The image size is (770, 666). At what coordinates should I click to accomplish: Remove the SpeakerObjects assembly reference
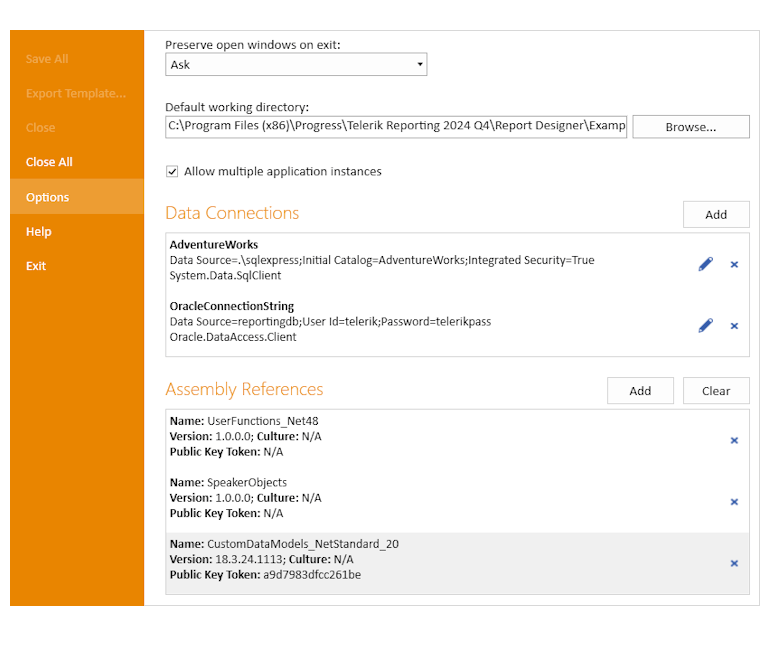(734, 501)
